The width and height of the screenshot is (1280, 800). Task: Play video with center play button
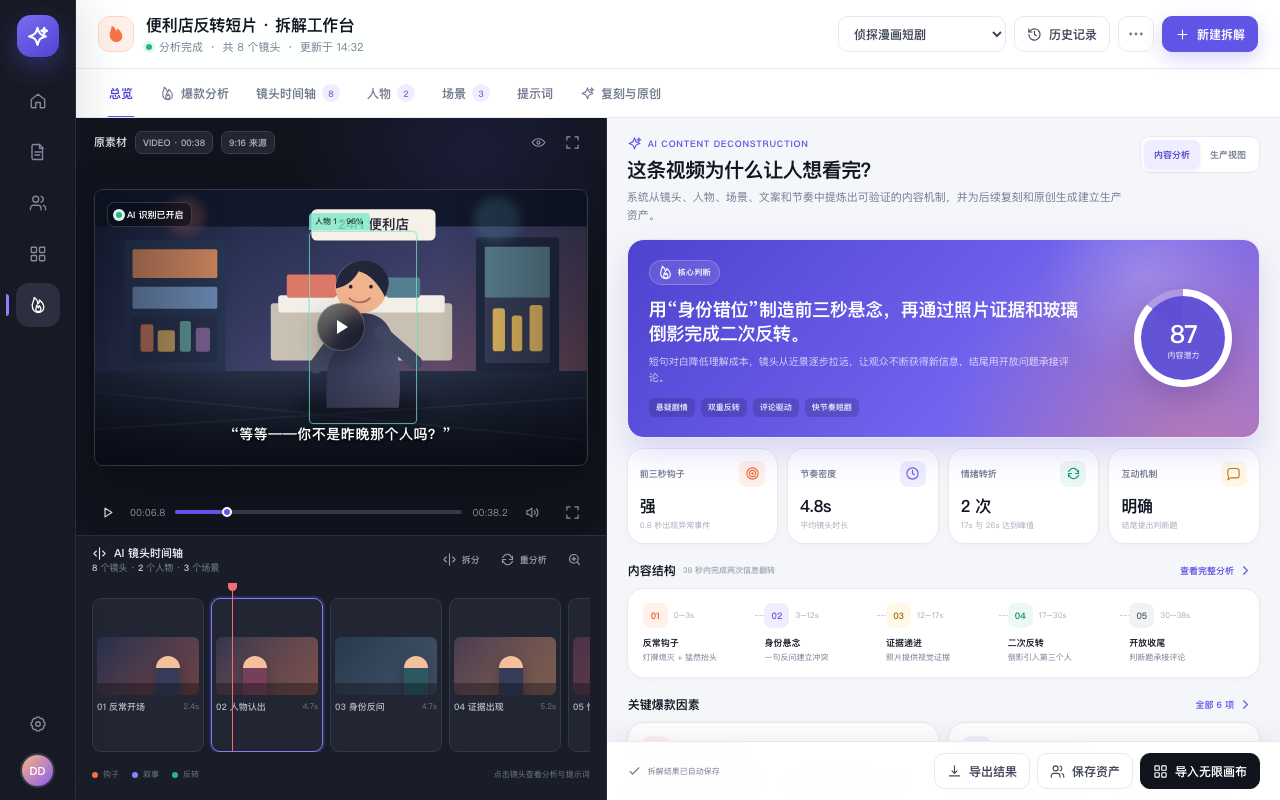[341, 327]
